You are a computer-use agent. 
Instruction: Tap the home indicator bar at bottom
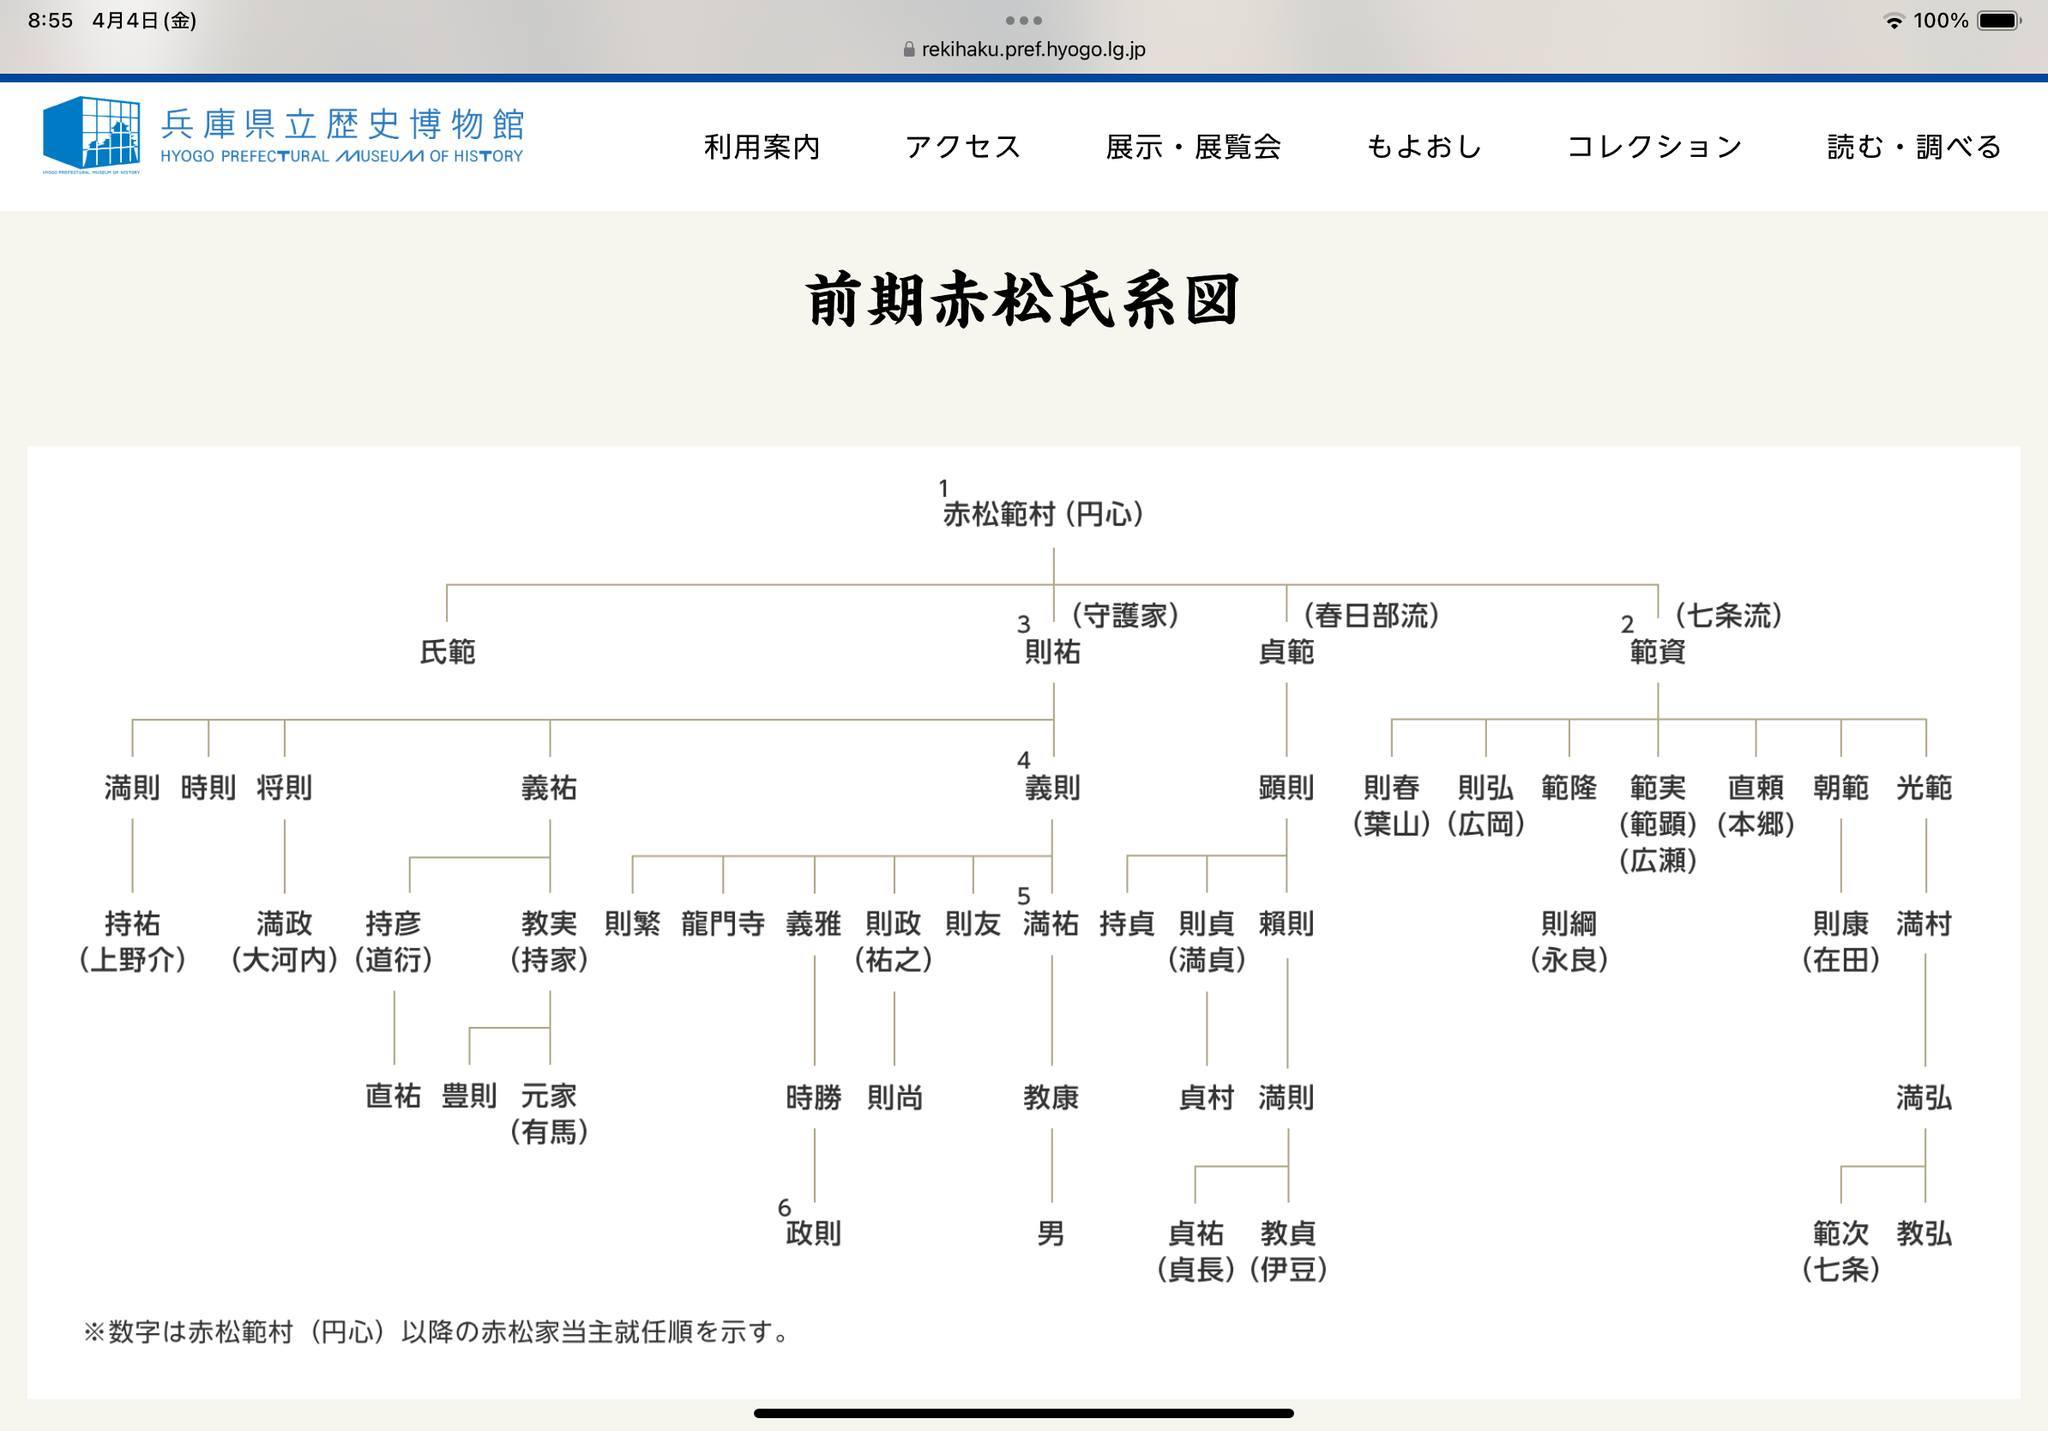1023,1413
